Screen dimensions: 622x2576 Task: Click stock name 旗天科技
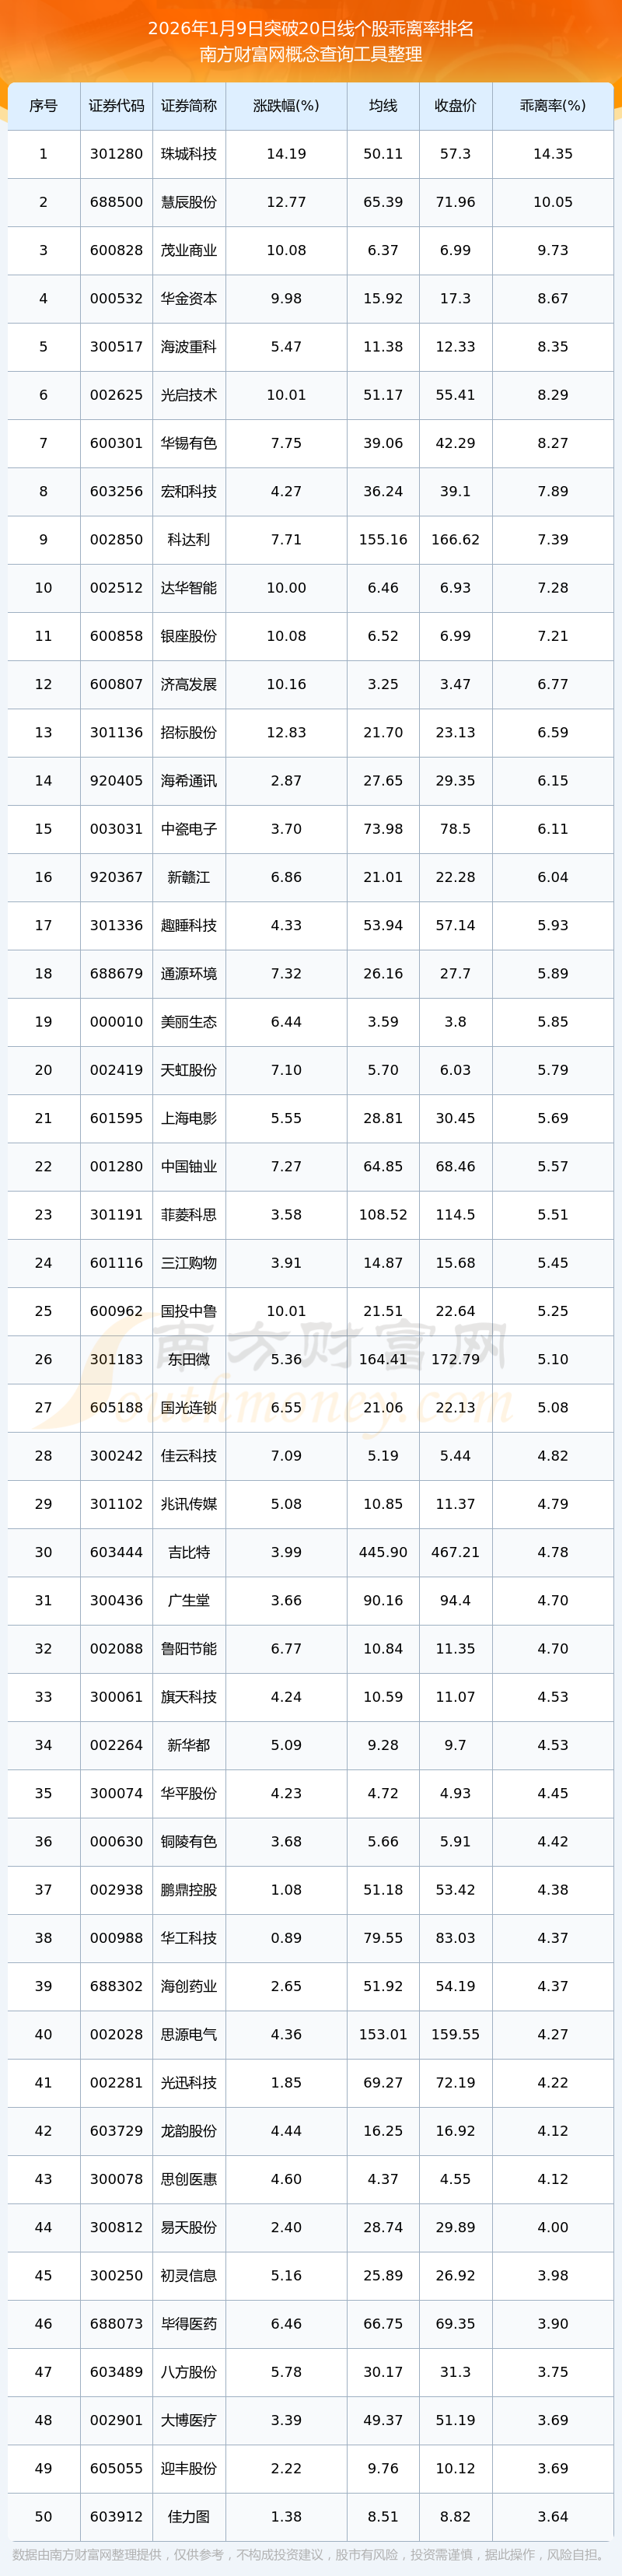(189, 1697)
